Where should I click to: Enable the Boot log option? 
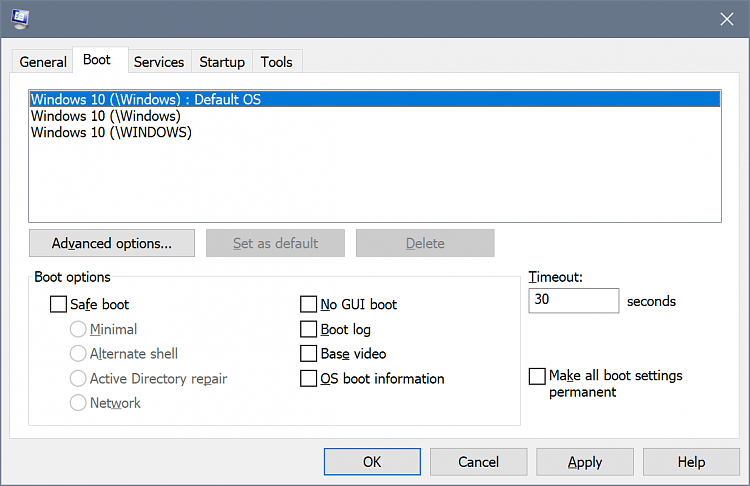pos(308,329)
